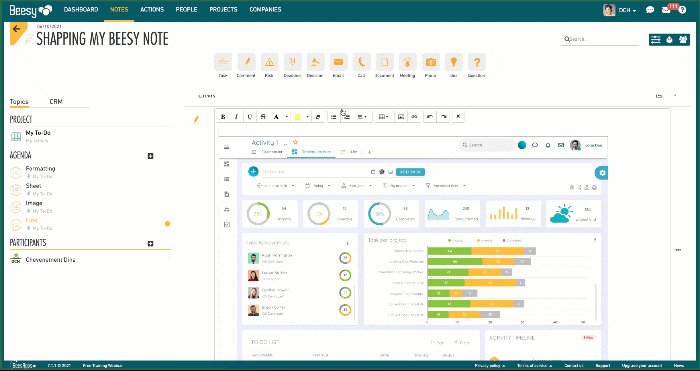Click the orange pencil beside the editor
This screenshot has width=700, height=371.
(x=196, y=119)
